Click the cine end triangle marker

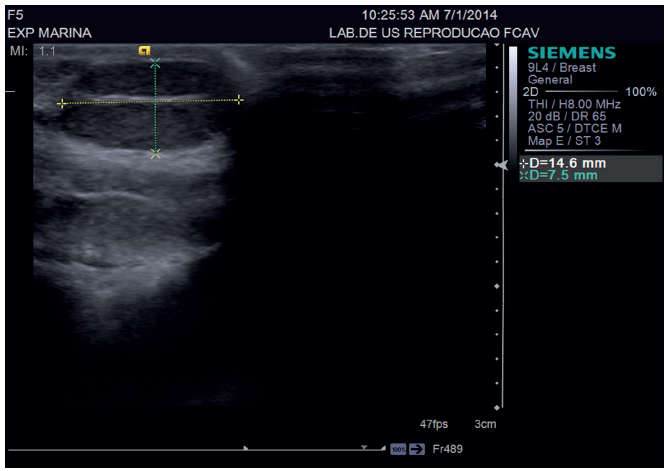380,449
